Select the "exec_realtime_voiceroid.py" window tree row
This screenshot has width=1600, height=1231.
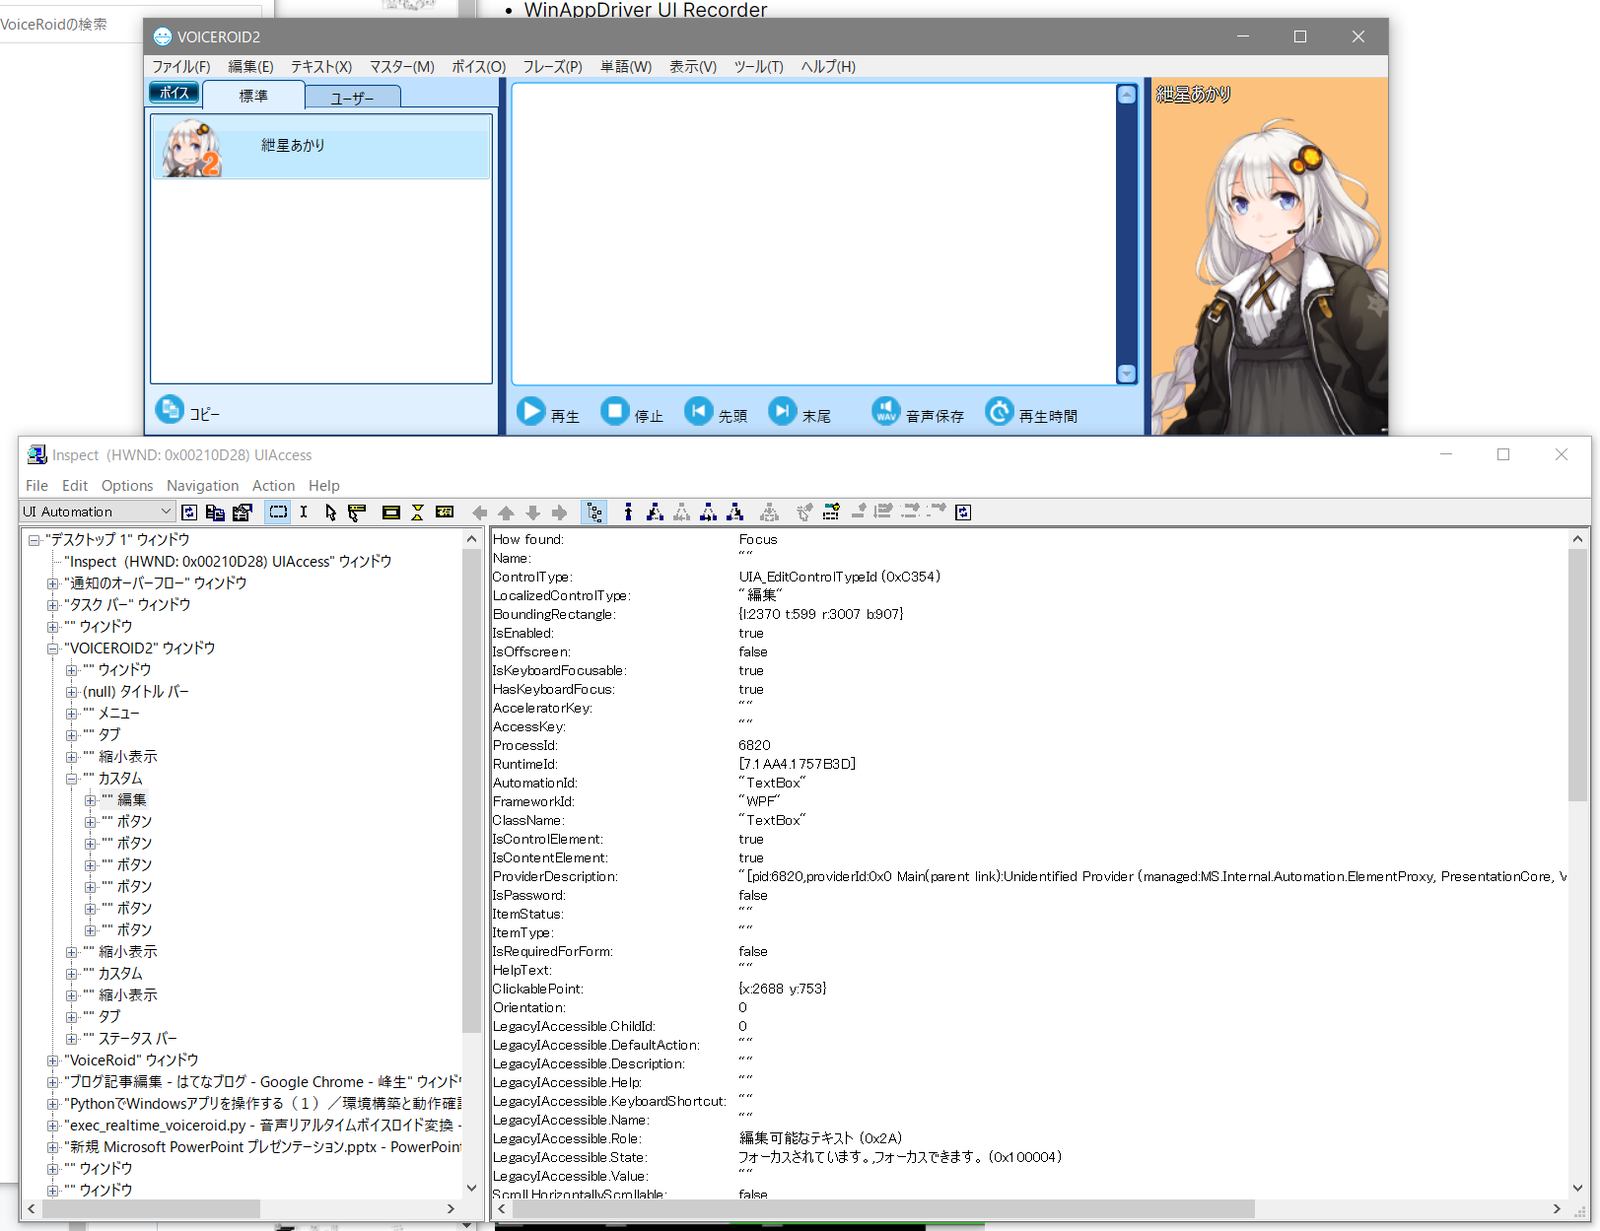(264, 1125)
